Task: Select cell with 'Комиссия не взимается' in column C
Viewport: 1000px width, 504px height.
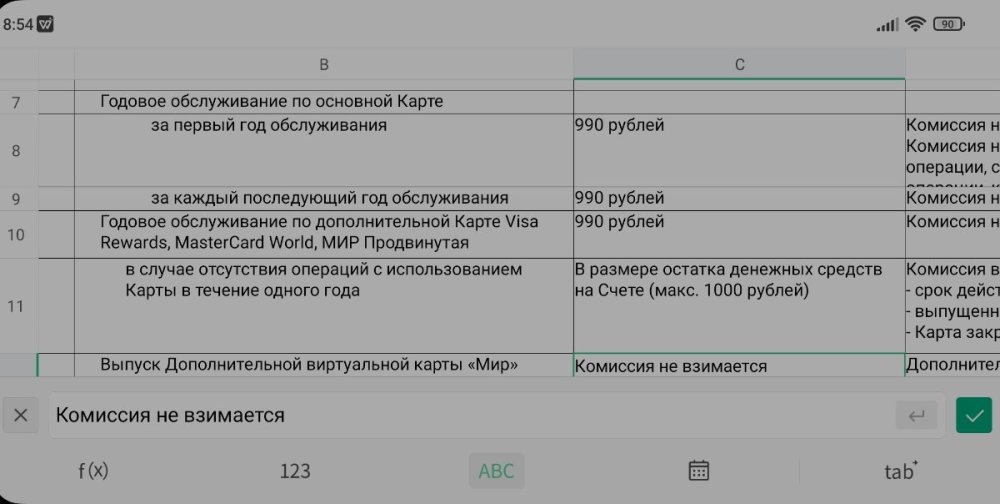Action: (x=739, y=366)
